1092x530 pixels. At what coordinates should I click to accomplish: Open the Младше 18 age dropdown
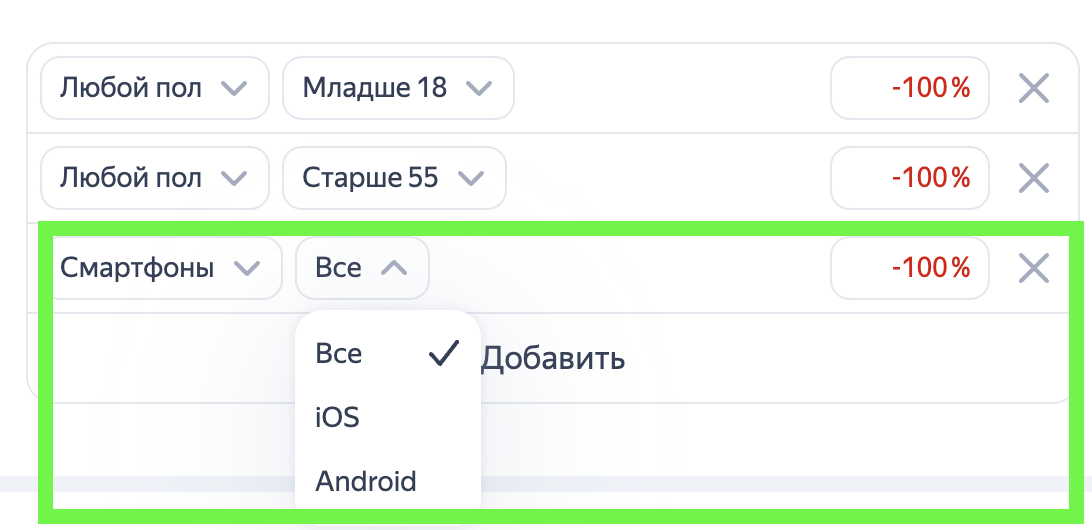click(397, 88)
